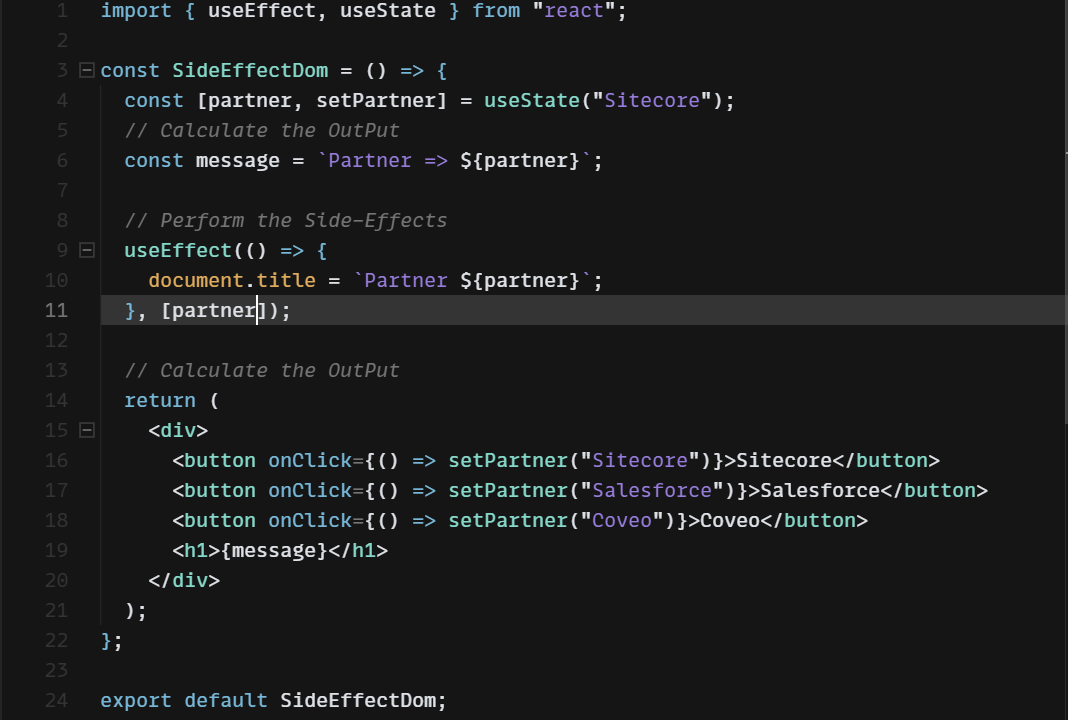Click the "Sitecore" string inside useState call
Viewport: 1068px width, 720px height.
(652, 100)
